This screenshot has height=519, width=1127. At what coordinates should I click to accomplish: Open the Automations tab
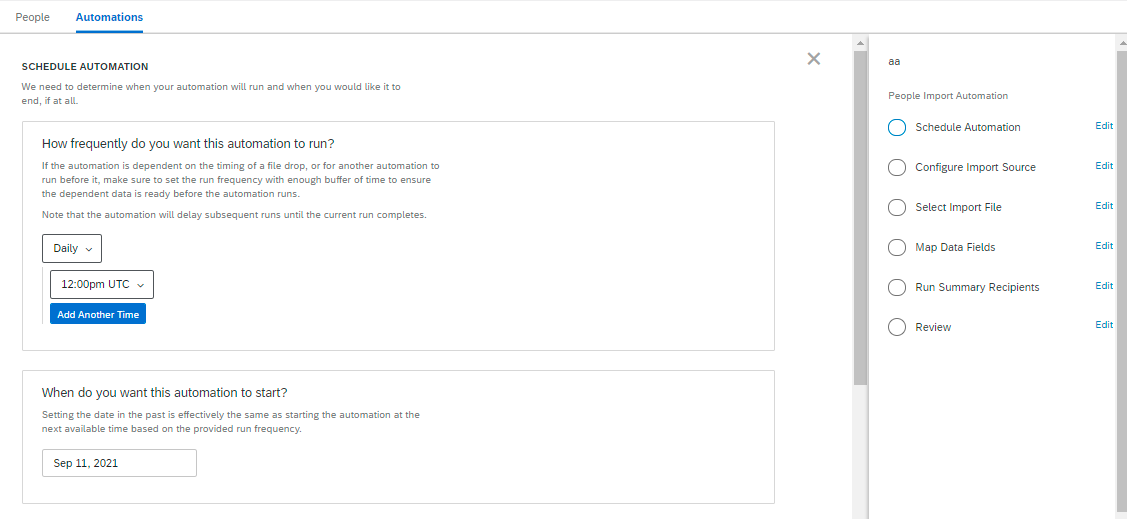coord(109,17)
